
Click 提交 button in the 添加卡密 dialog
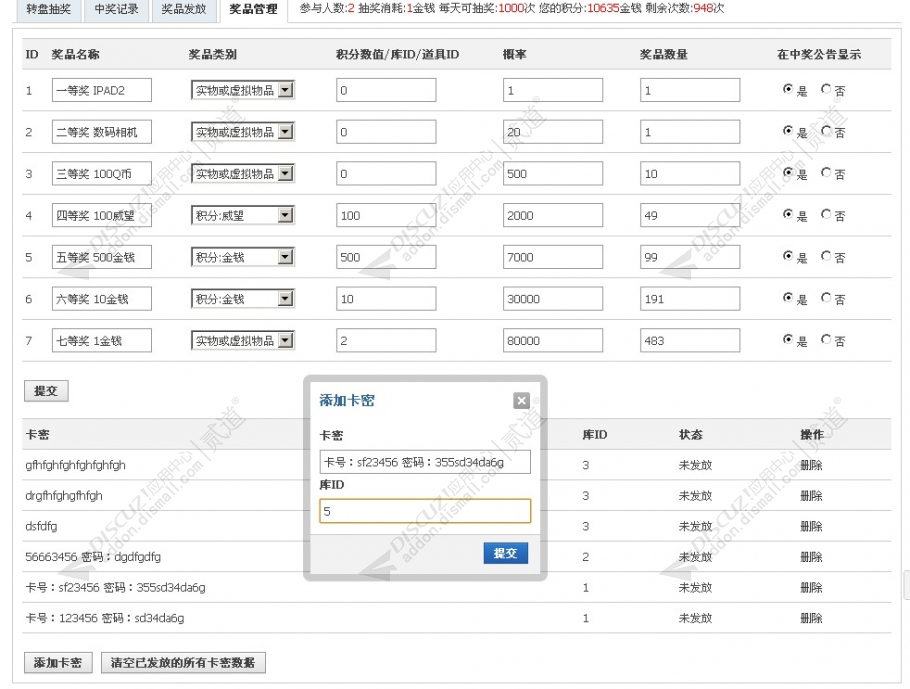(x=505, y=553)
